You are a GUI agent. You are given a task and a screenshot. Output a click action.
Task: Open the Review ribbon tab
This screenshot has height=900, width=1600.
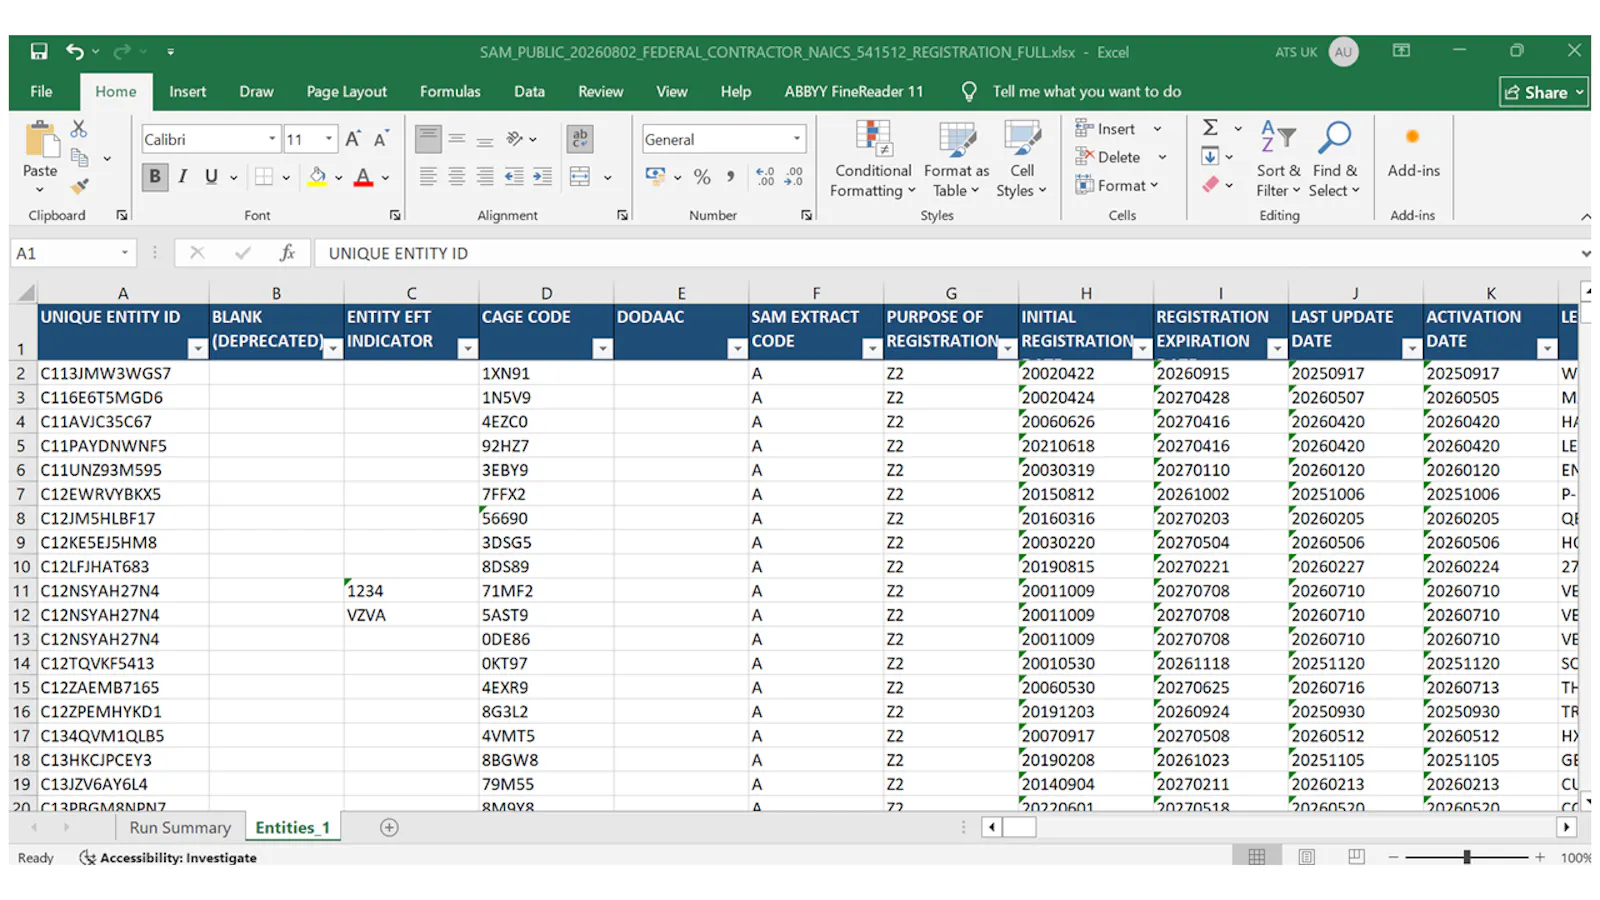pyautogui.click(x=600, y=91)
